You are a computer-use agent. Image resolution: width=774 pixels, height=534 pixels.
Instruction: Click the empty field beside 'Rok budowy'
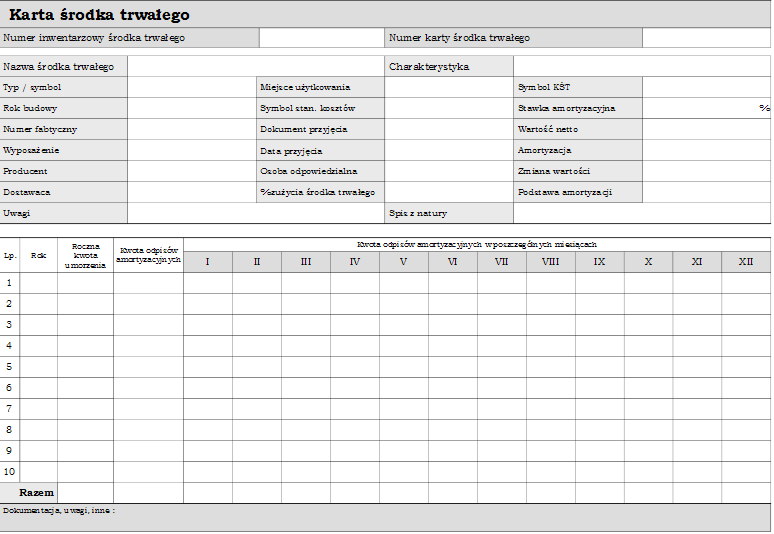[192, 108]
